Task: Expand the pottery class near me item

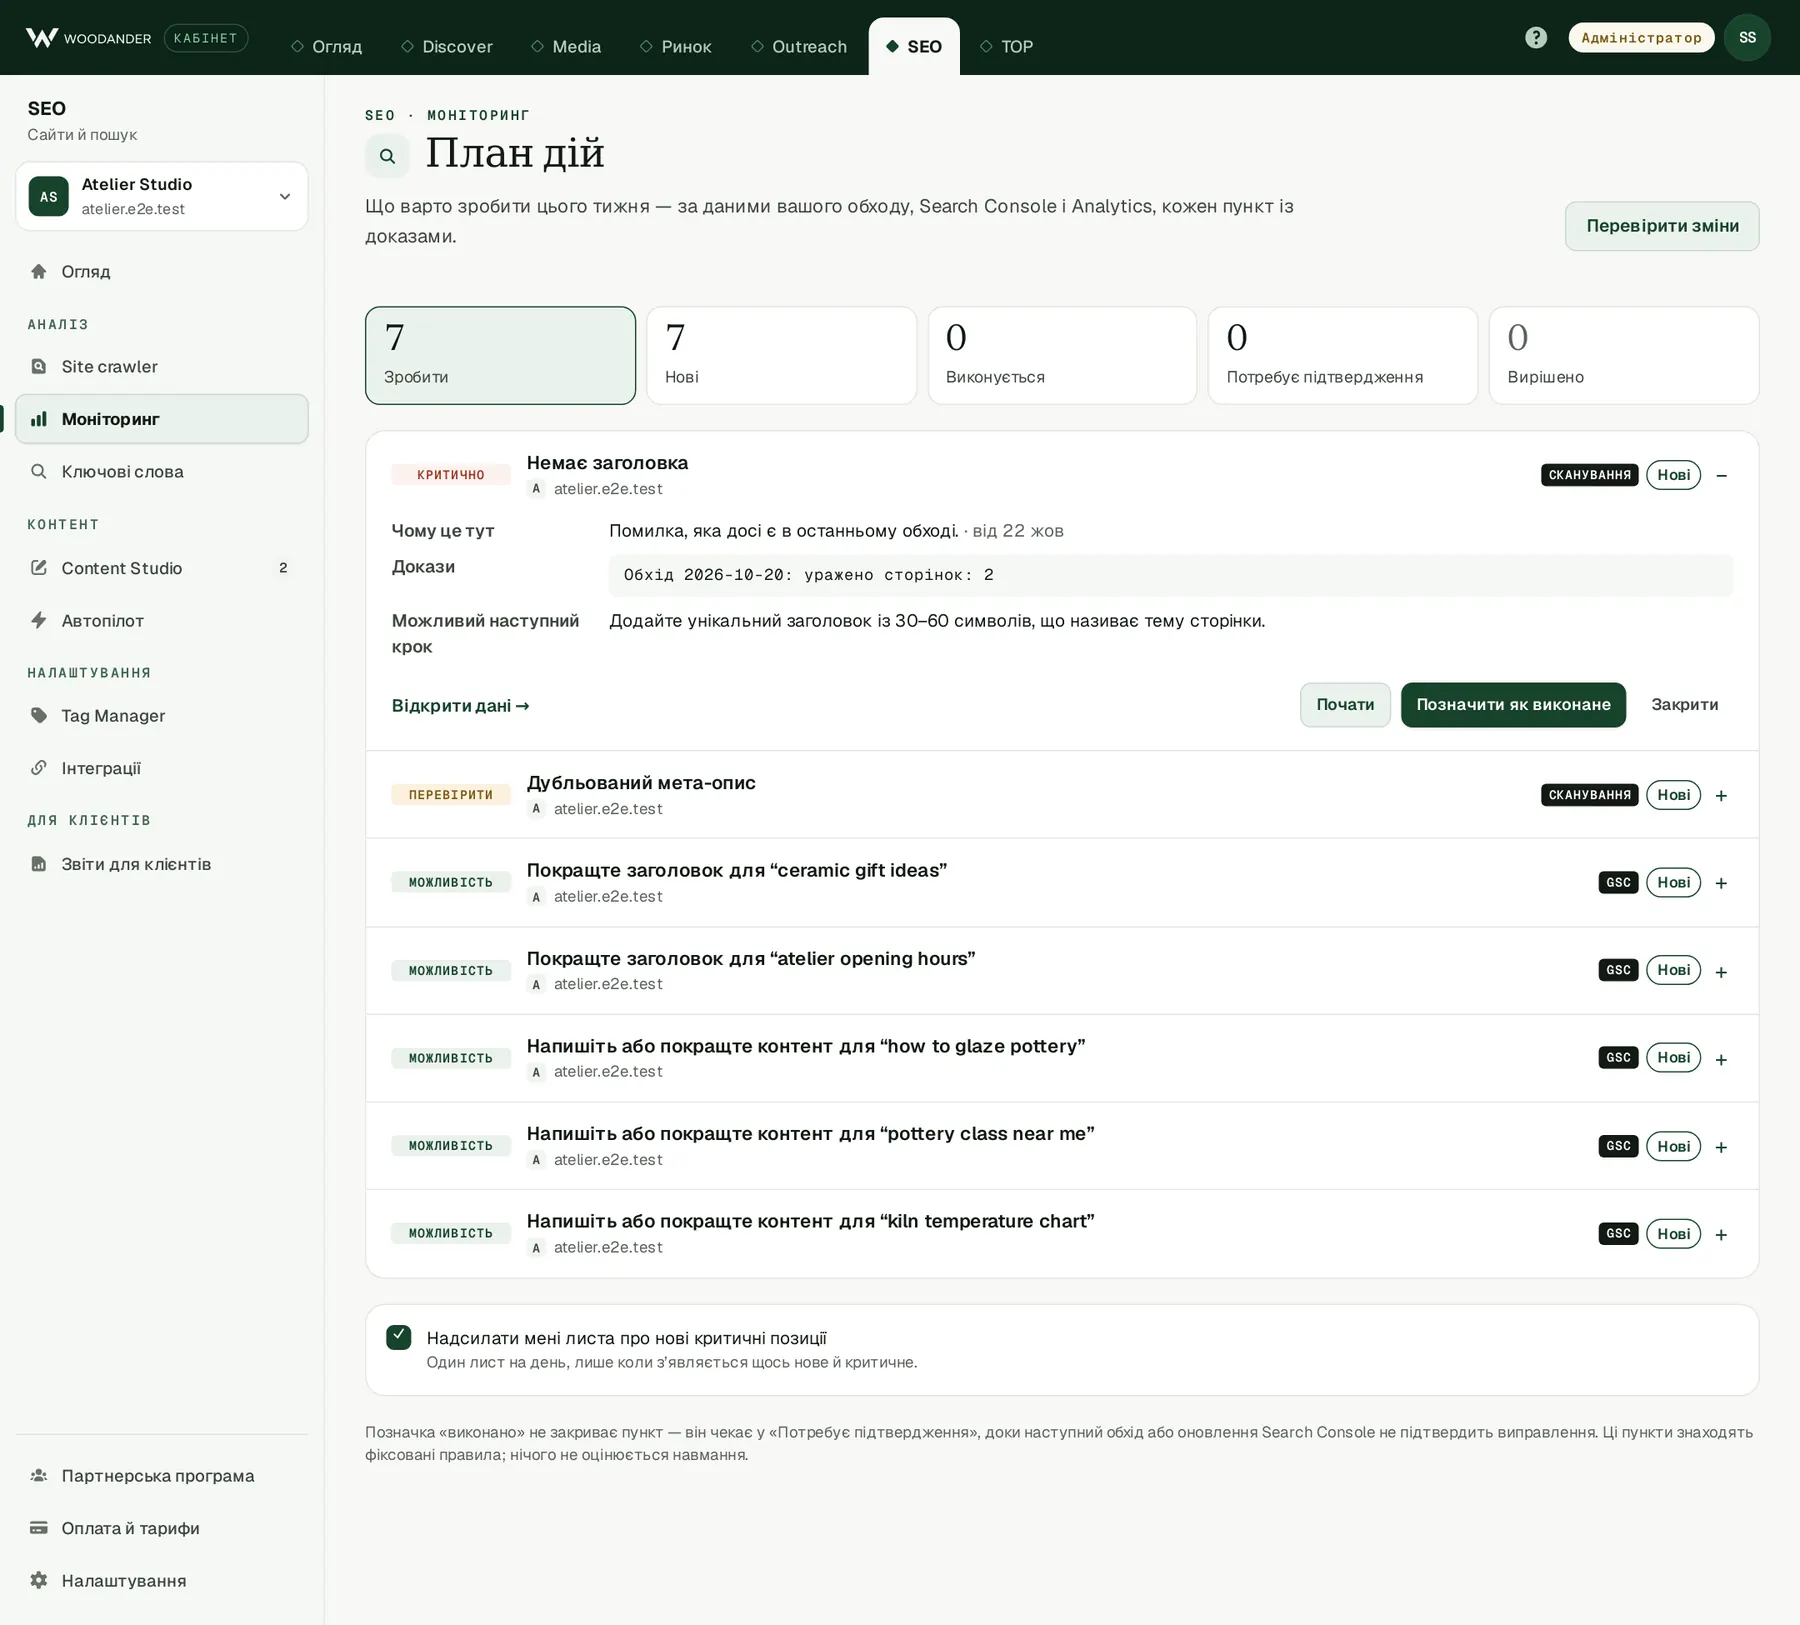Action: 1721,1147
